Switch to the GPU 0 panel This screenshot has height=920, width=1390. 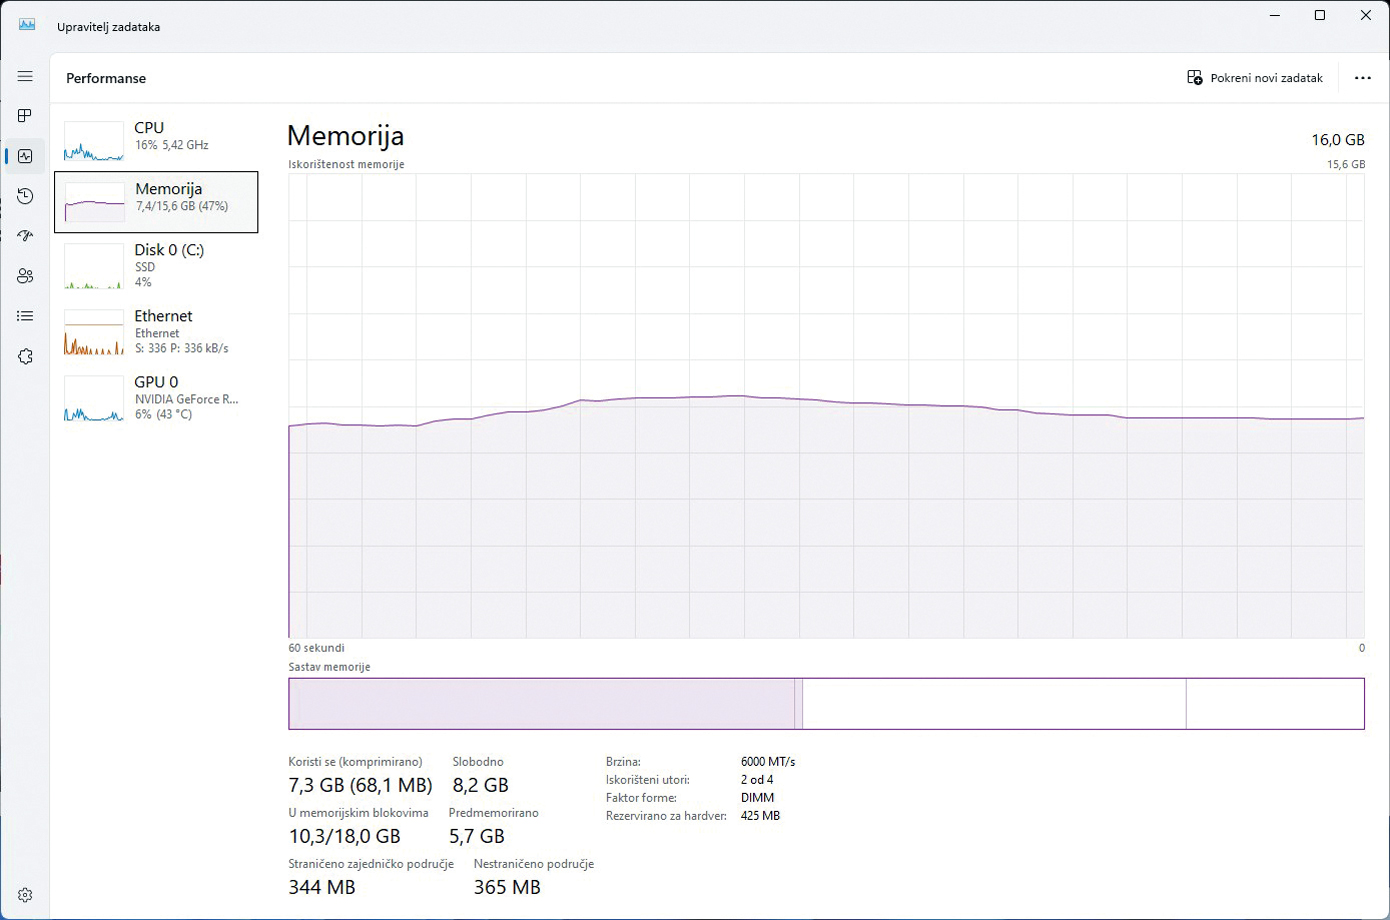pyautogui.click(x=157, y=397)
